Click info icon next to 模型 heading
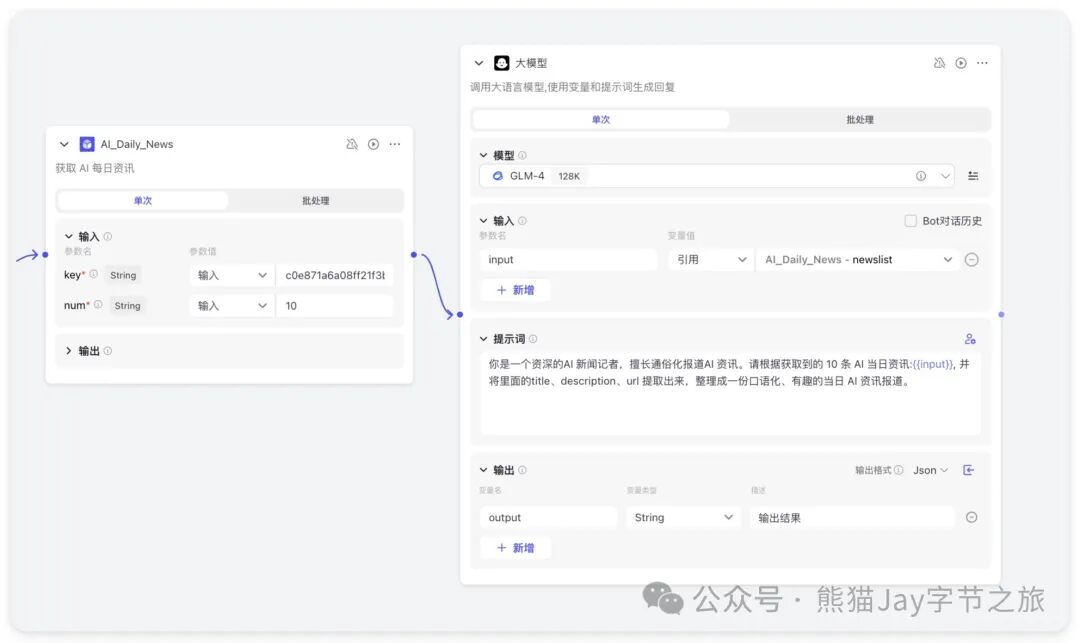 pyautogui.click(x=522, y=155)
